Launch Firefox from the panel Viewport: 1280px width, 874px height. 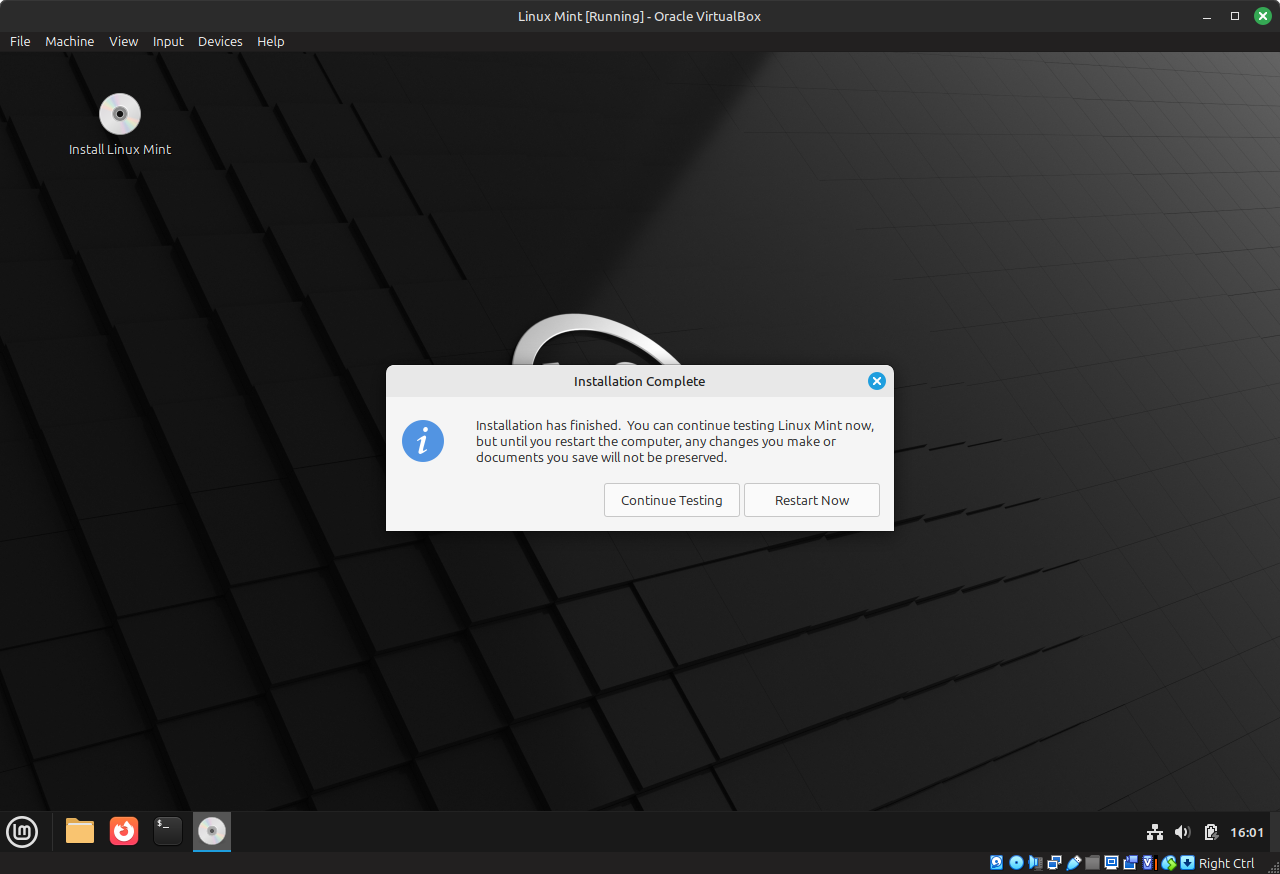124,831
